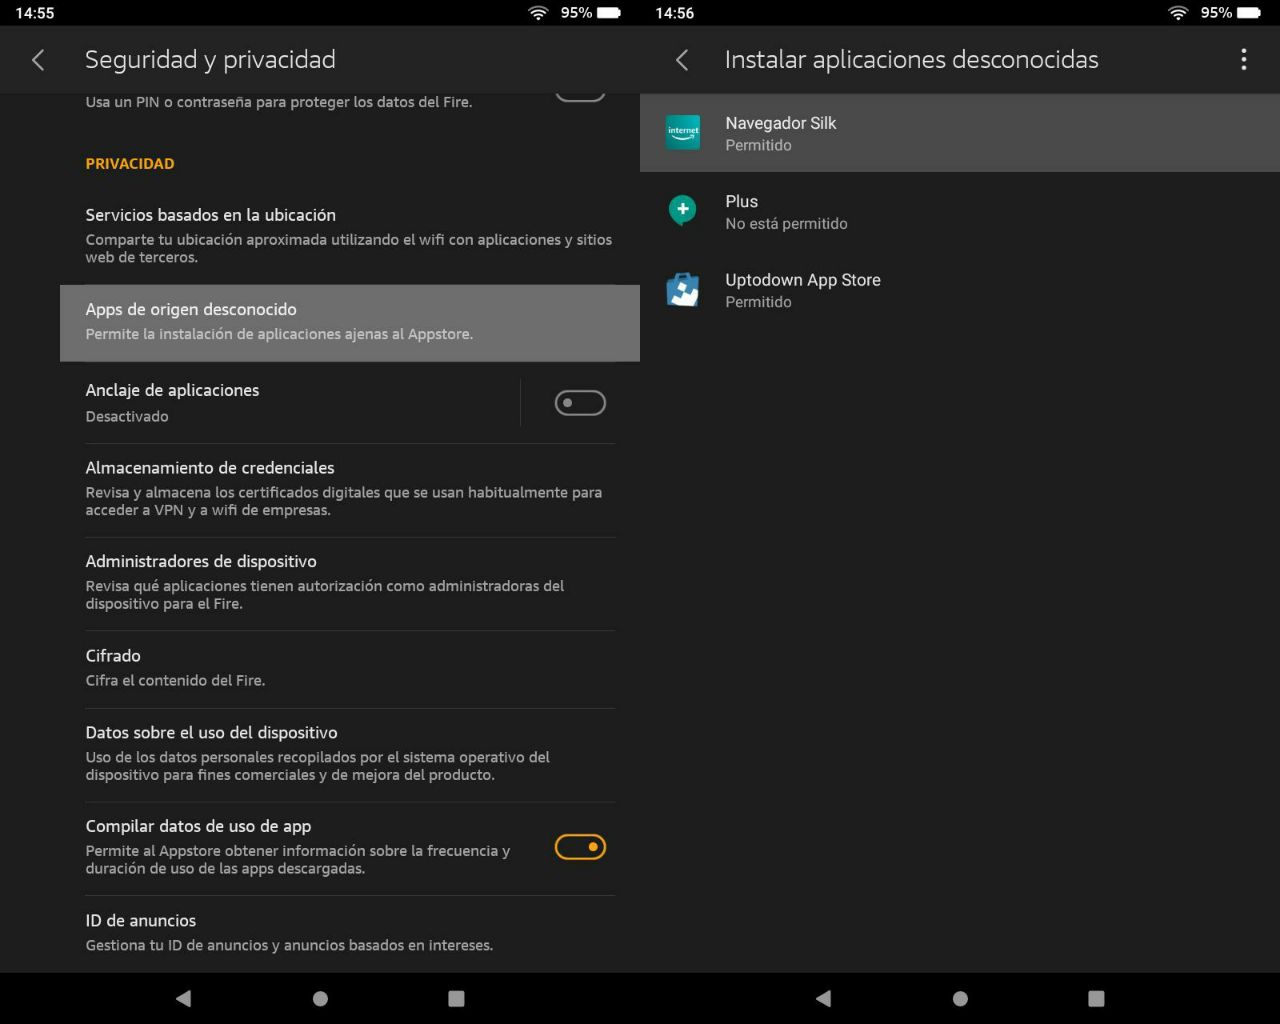Image resolution: width=1280 pixels, height=1024 pixels.
Task: Select the Cifrado option
Action: [350, 667]
